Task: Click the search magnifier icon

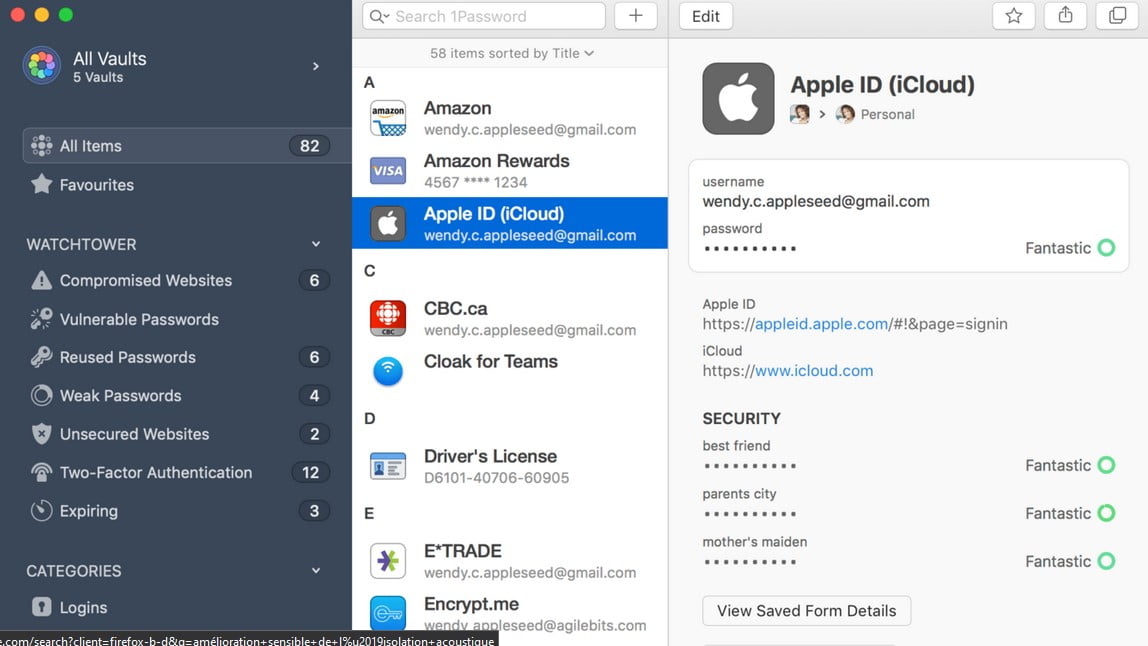Action: (378, 16)
